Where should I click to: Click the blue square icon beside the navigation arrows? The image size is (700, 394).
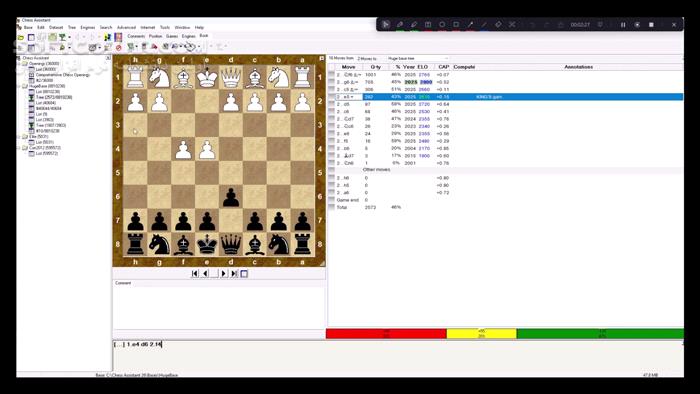tap(244, 274)
